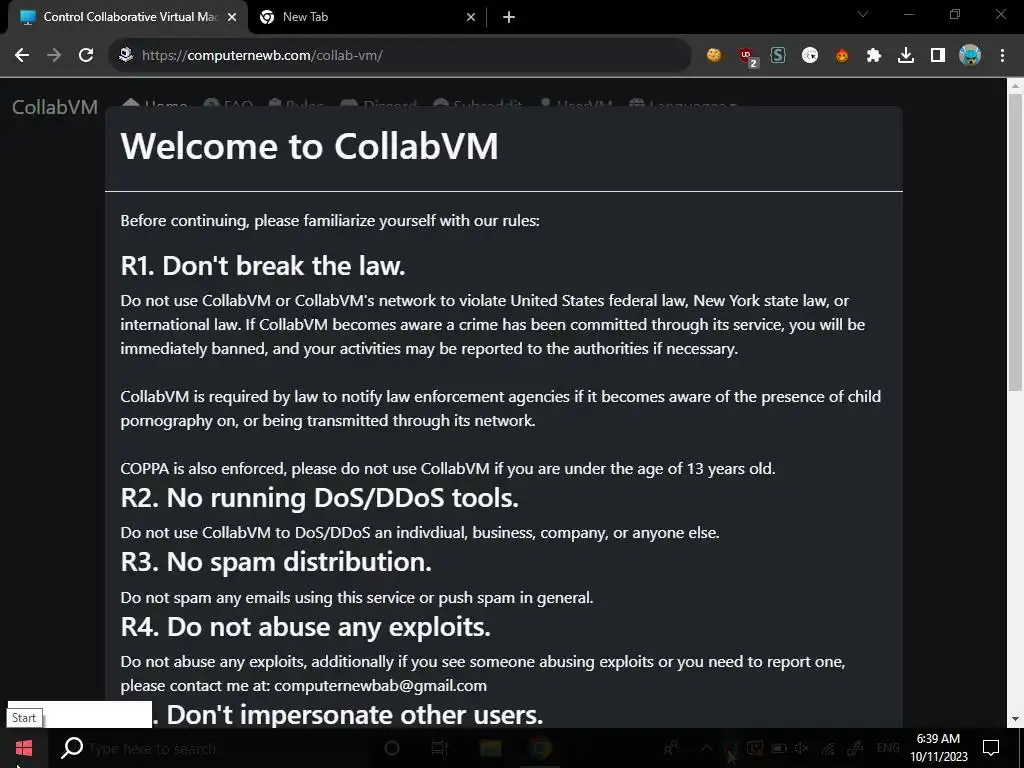Open the tab search chevron

click(863, 14)
